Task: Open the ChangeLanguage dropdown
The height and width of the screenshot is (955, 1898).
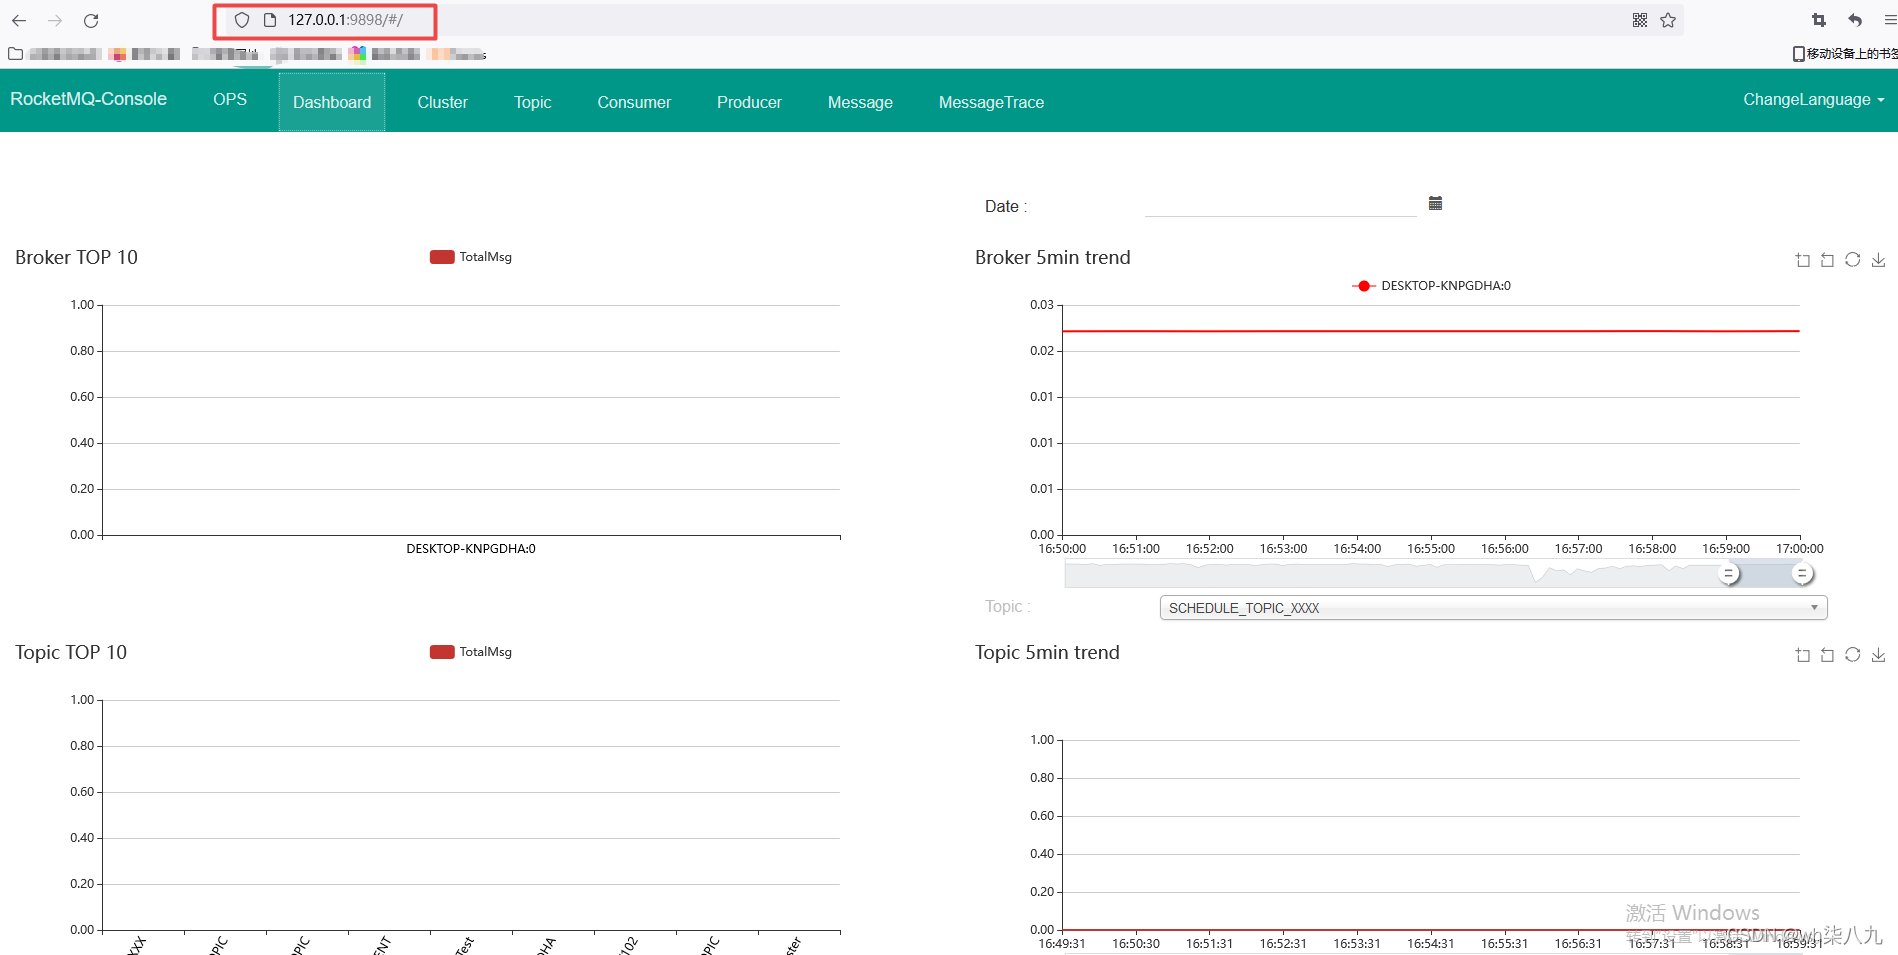Action: point(1813,100)
